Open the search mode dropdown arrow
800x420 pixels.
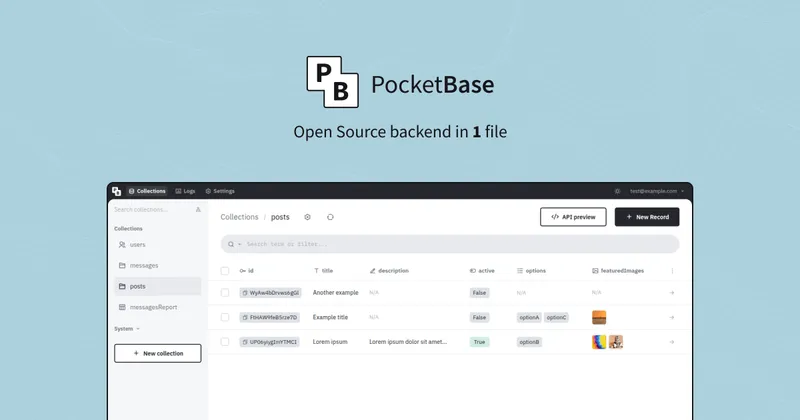point(239,244)
